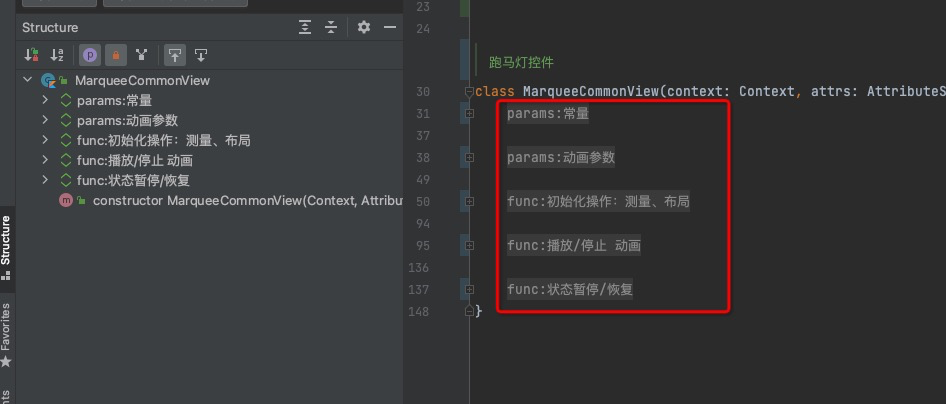946x404 pixels.
Task: Open the Structure tool window tab
Action: [6, 248]
